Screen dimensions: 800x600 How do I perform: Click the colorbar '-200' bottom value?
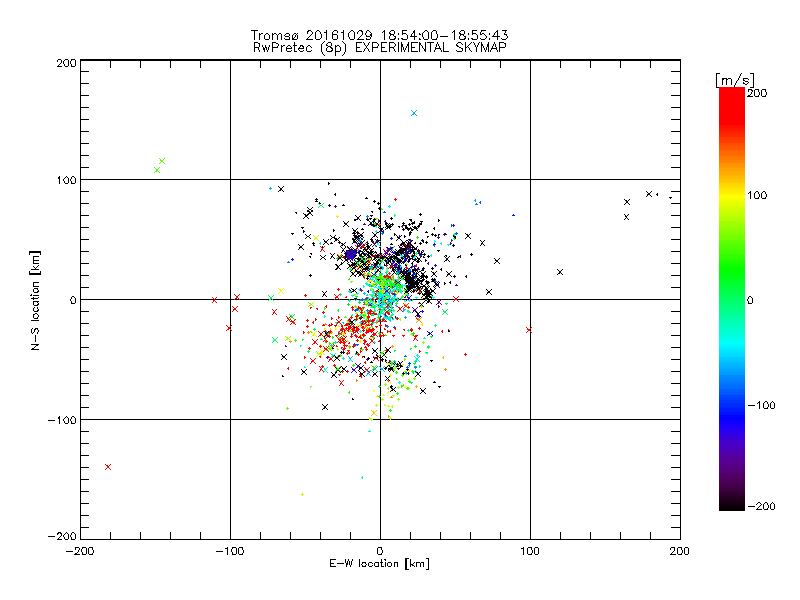(x=761, y=507)
